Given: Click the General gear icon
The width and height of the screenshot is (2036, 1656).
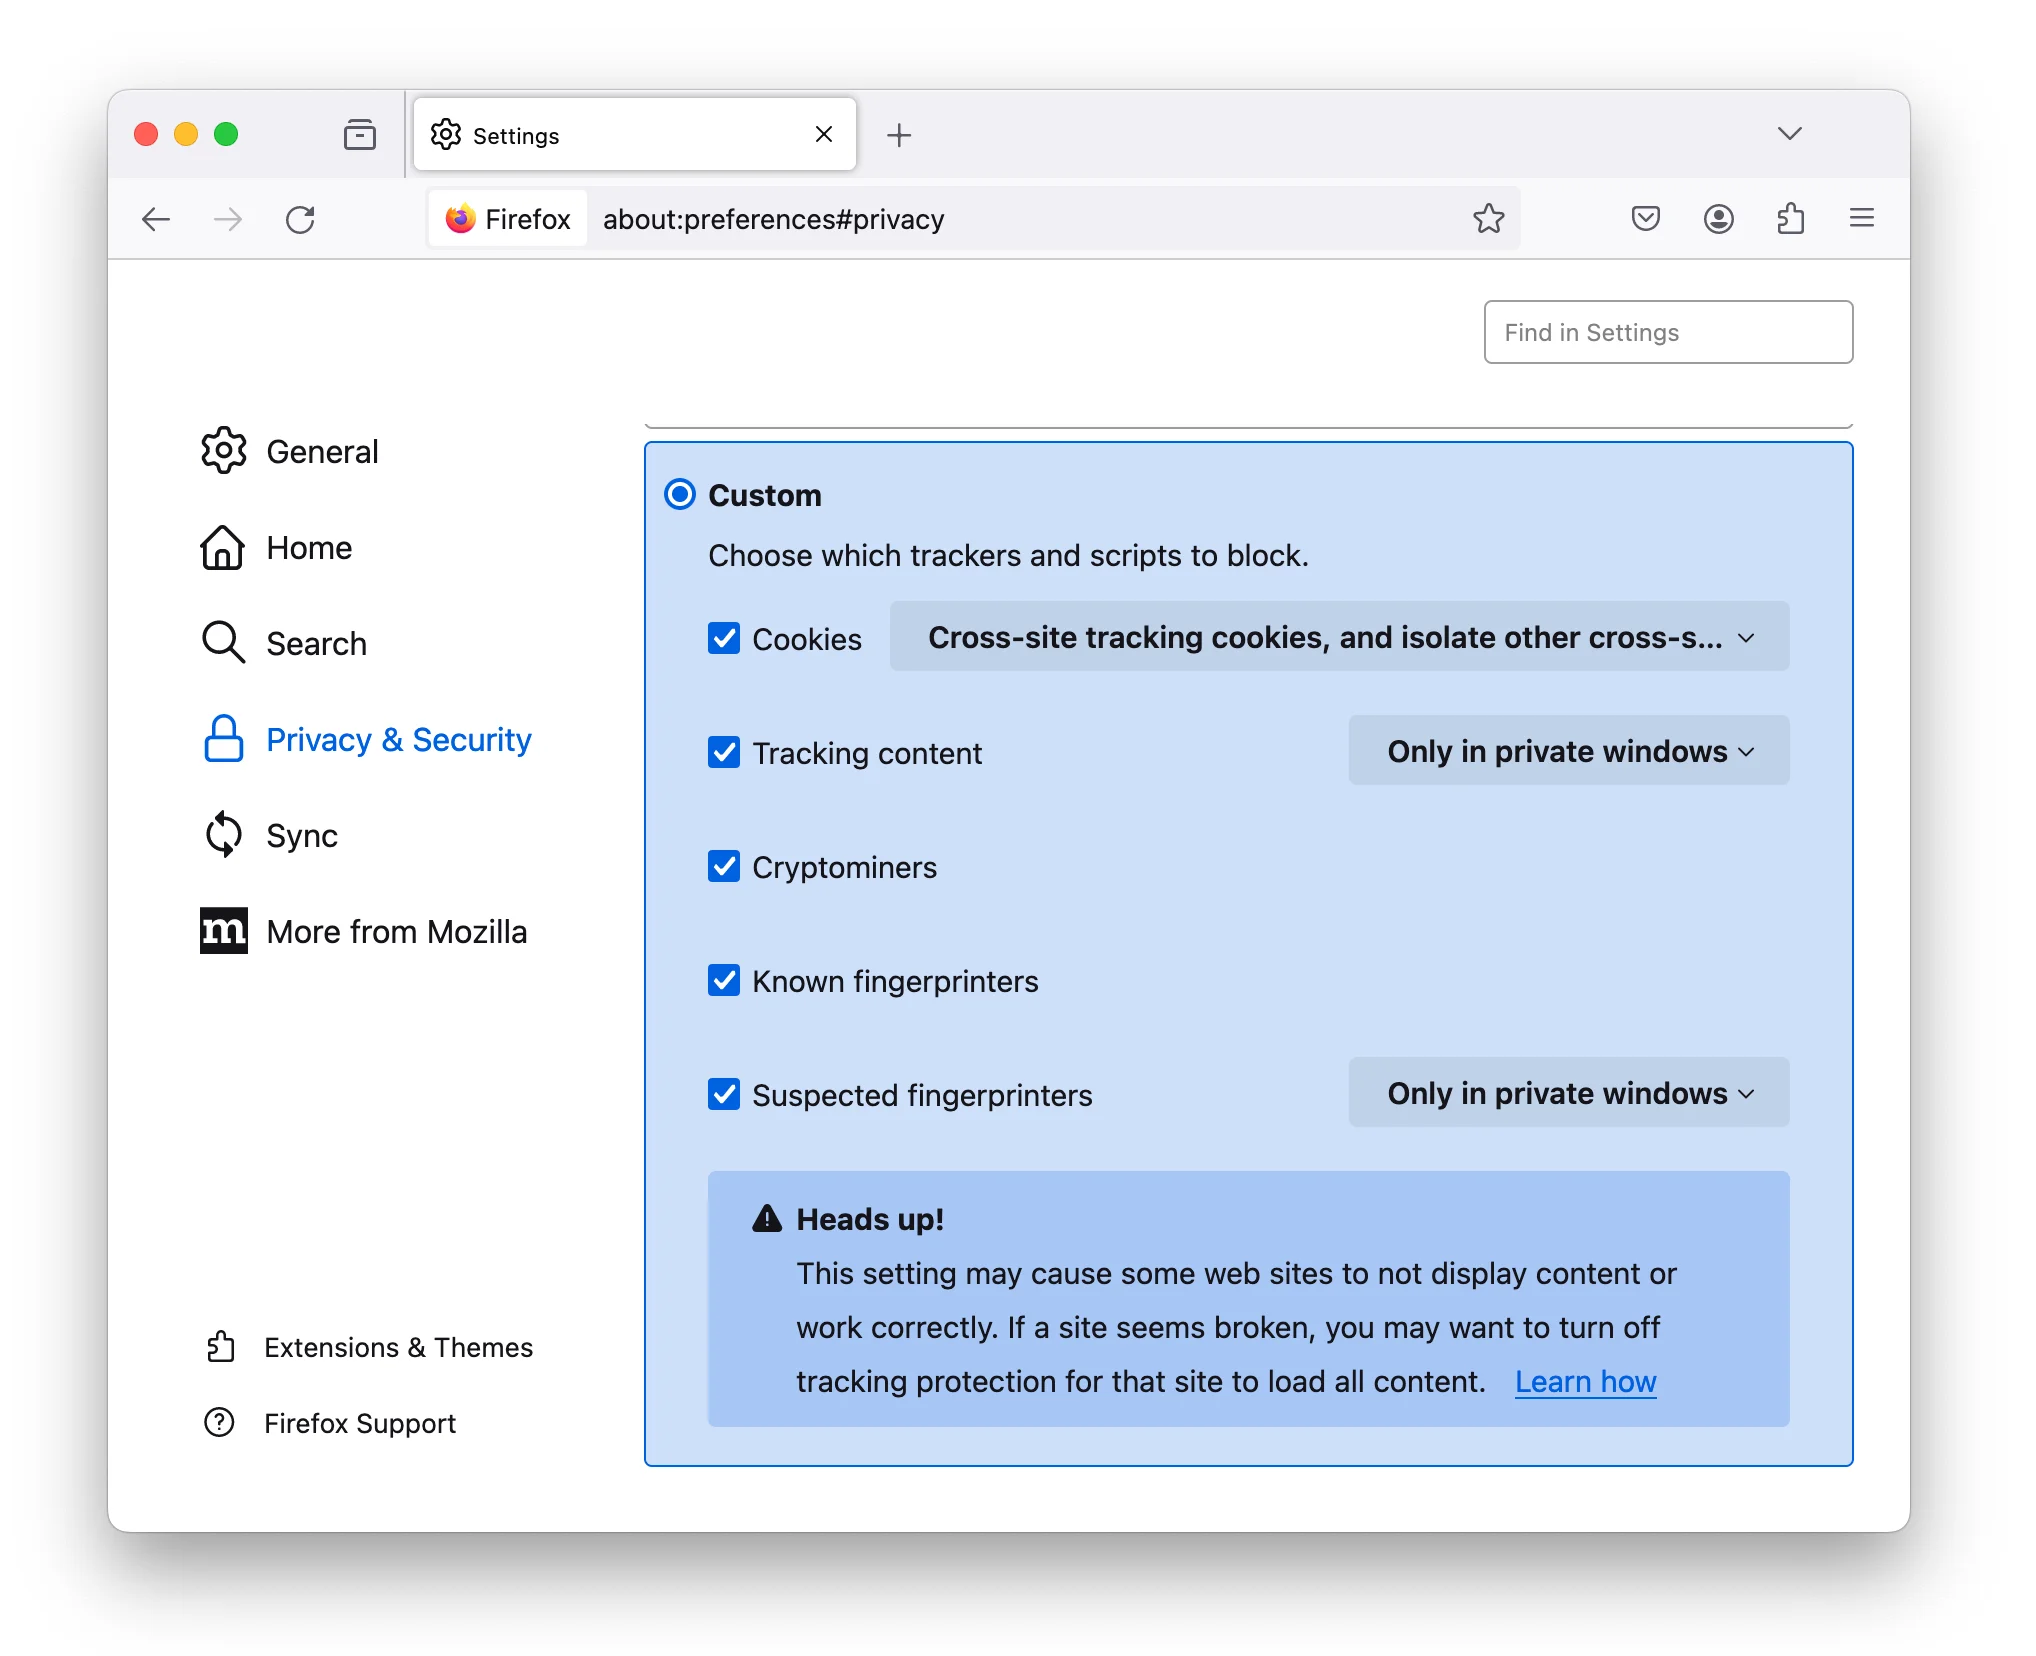Looking at the screenshot, I should click(x=223, y=451).
